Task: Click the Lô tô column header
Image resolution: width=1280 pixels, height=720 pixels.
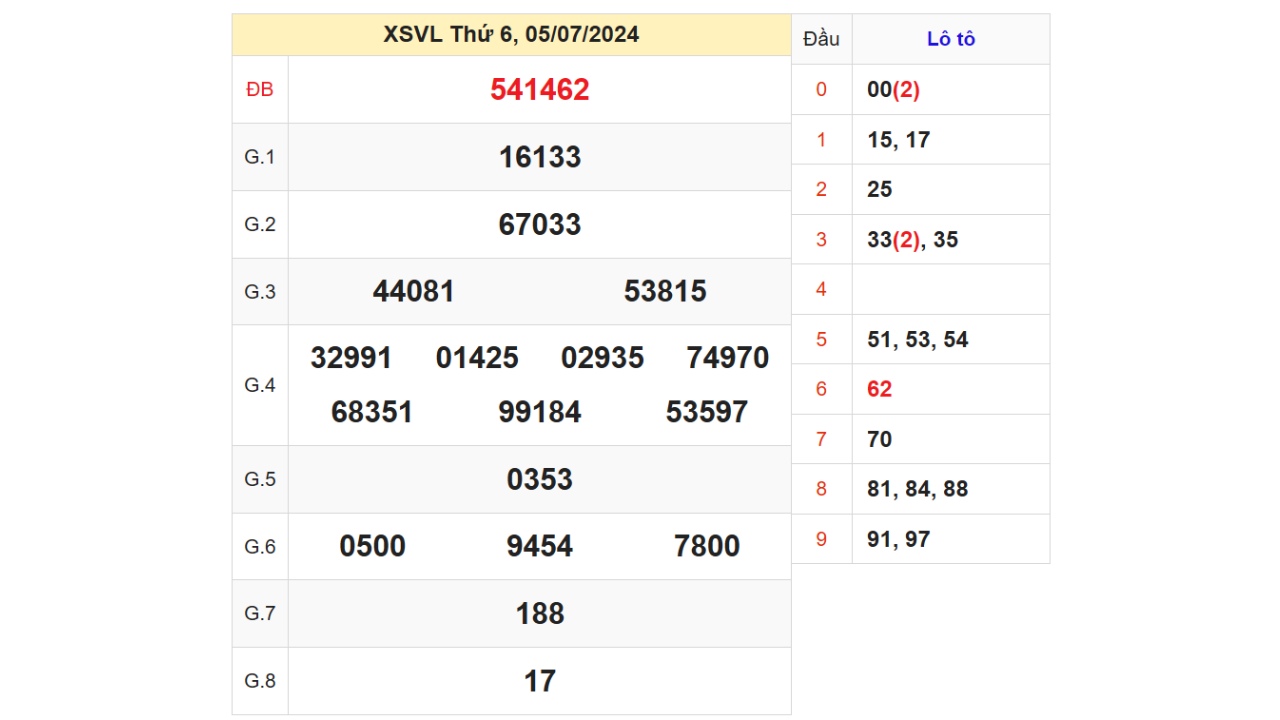Action: [x=951, y=39]
